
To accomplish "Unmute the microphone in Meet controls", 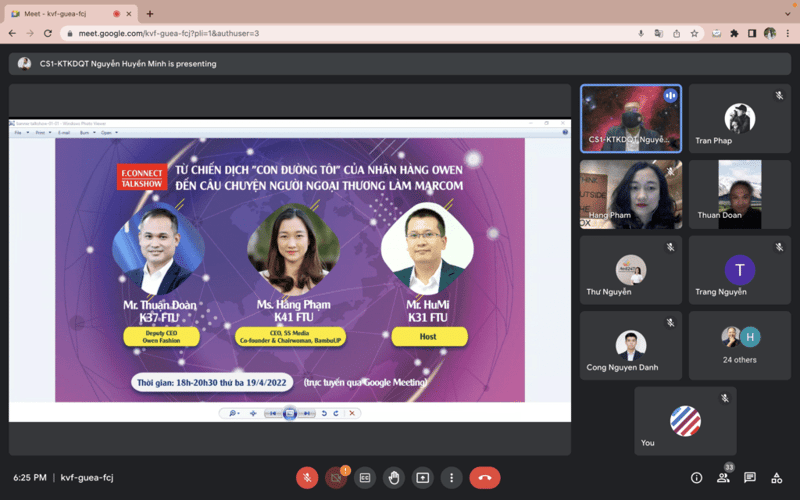I will [307, 478].
